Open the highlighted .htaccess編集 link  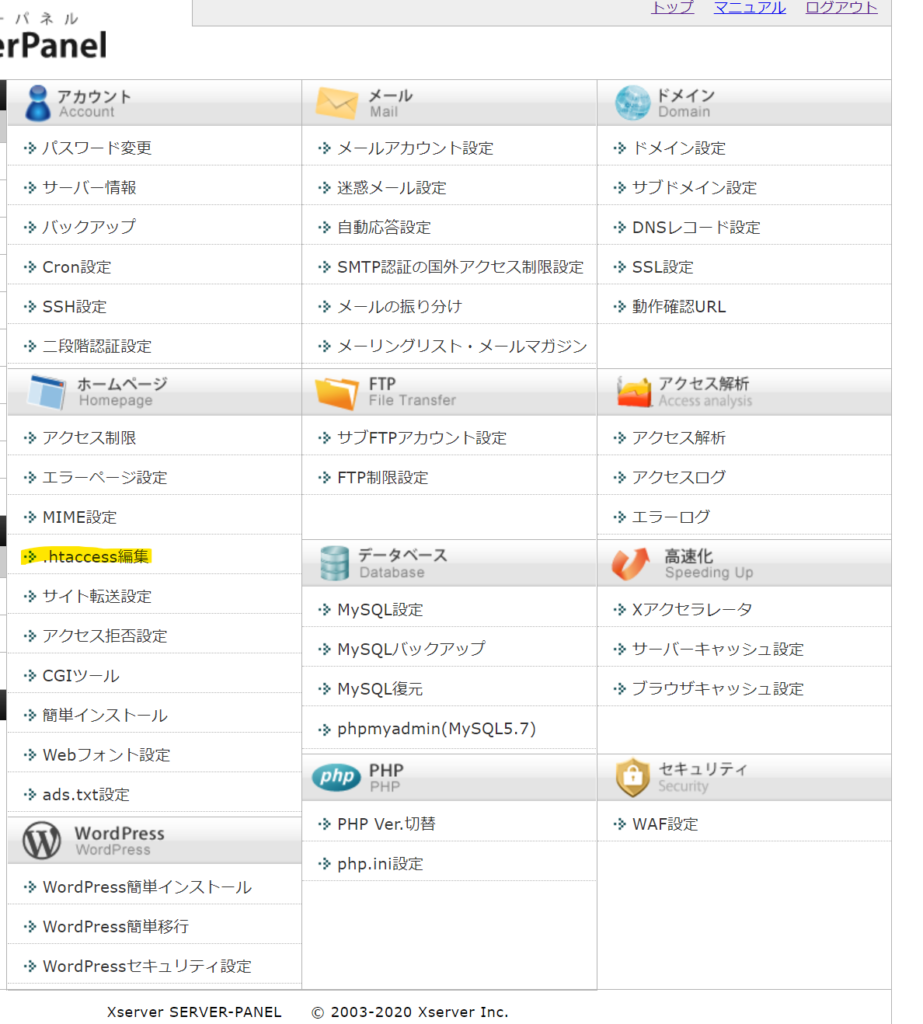click(x=96, y=557)
